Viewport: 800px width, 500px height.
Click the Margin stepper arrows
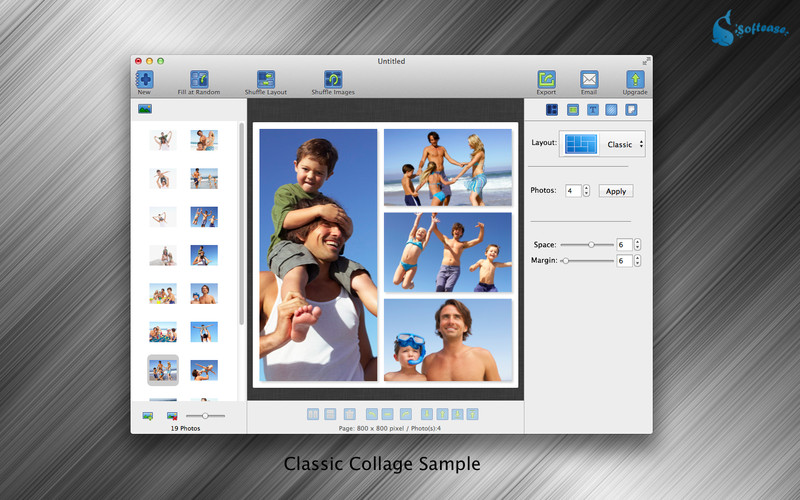[637, 261]
